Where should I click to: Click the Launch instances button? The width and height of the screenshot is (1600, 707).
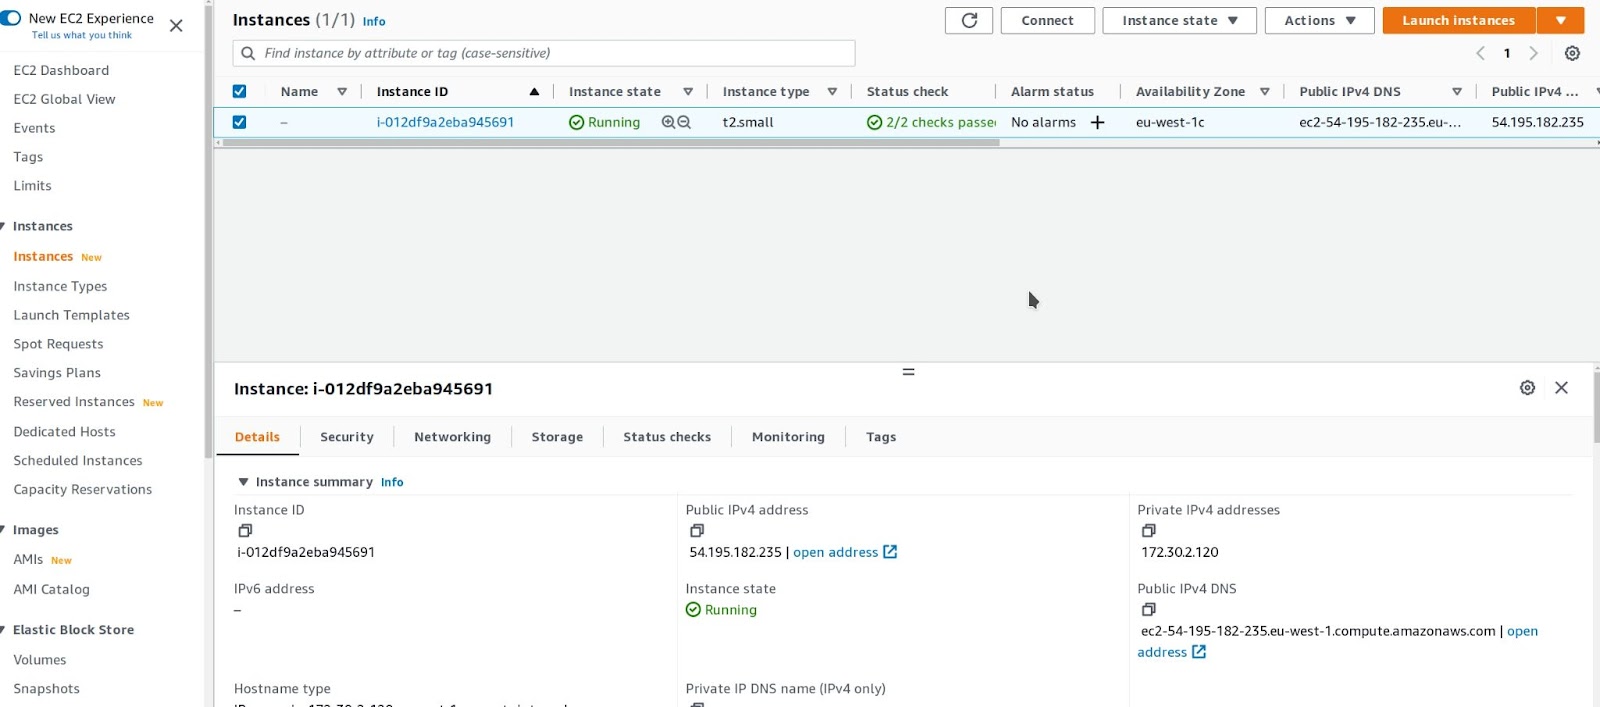tap(1458, 20)
